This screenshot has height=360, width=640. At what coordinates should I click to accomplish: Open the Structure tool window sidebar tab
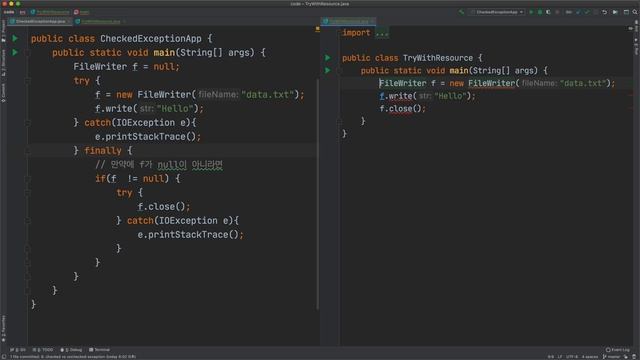point(3,62)
